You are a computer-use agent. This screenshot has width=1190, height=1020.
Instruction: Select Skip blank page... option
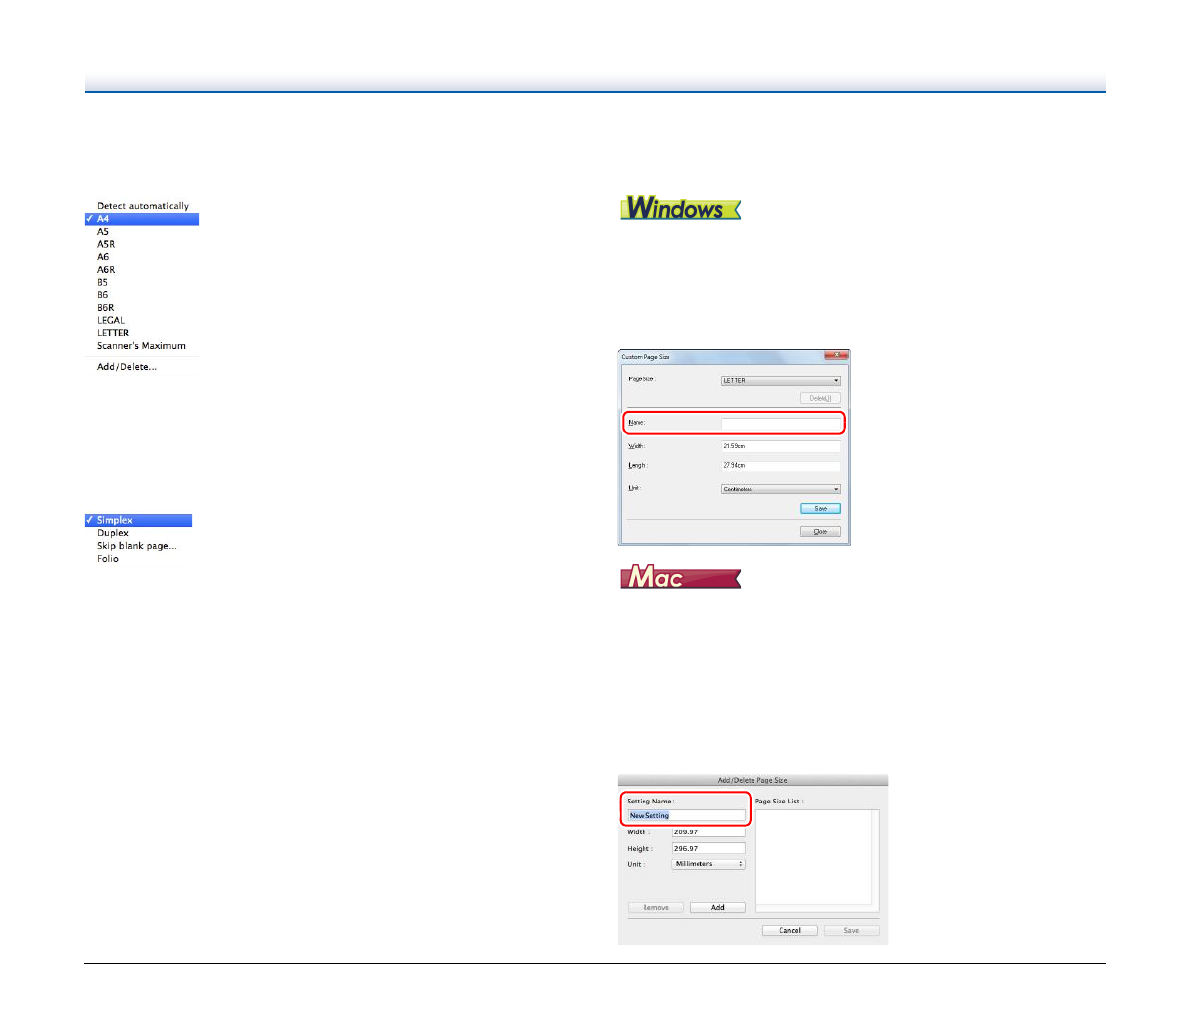[x=136, y=546]
